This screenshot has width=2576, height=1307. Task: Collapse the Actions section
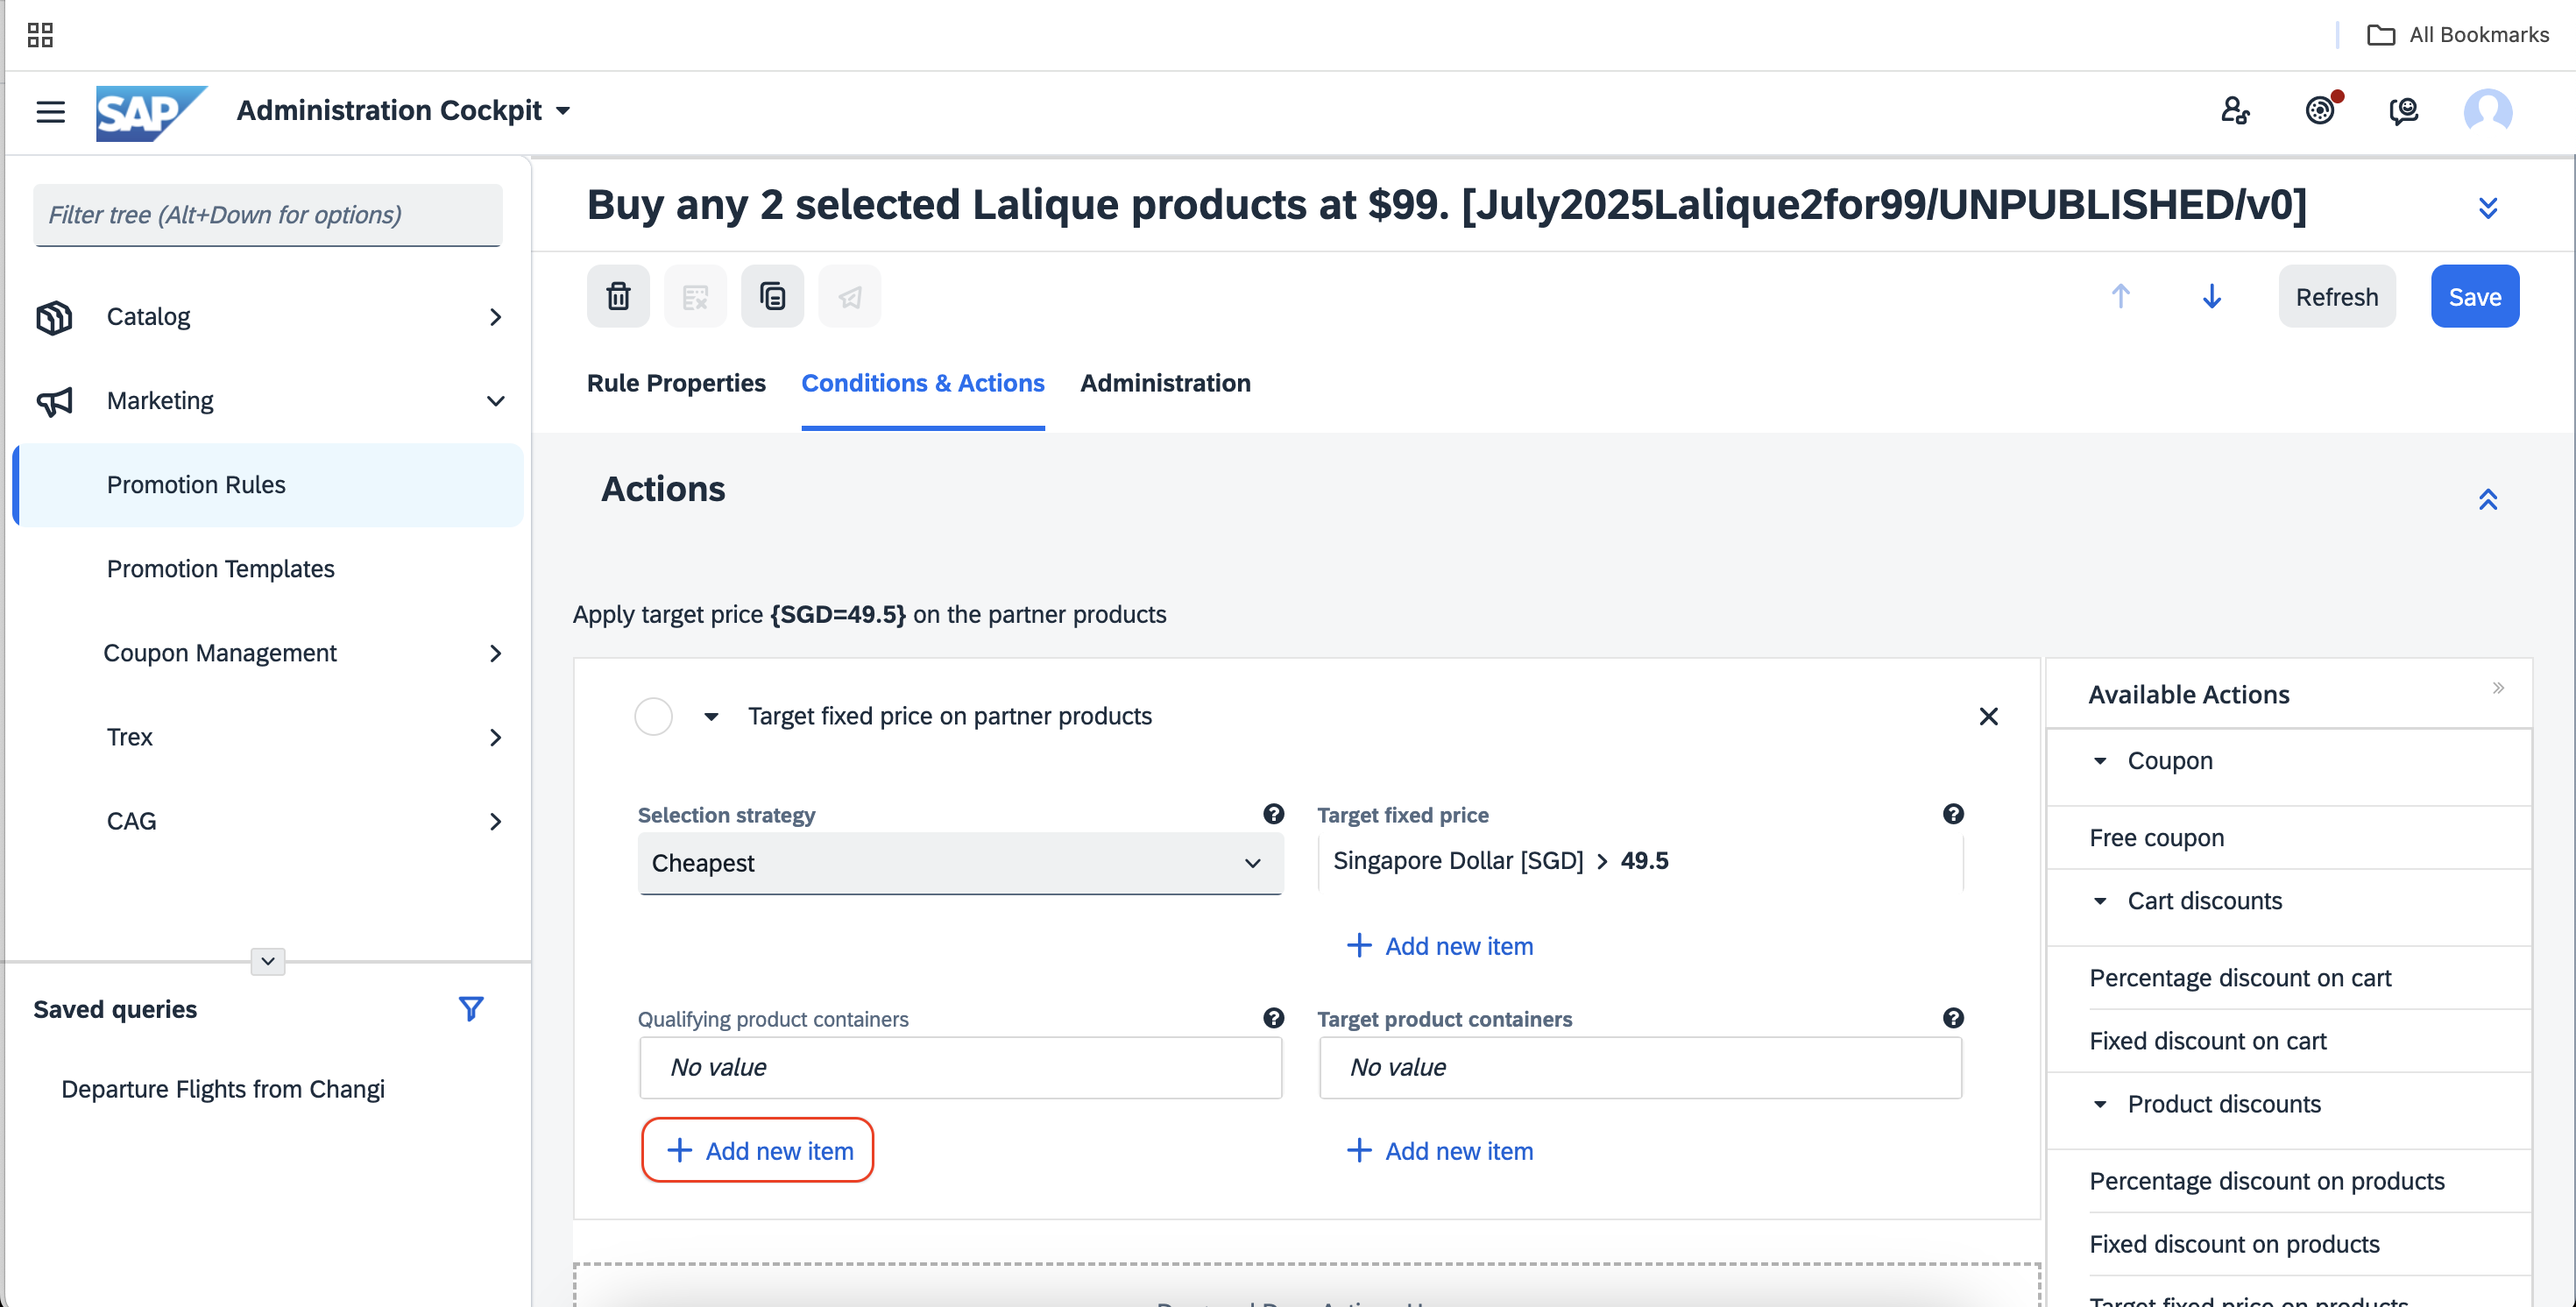2488,499
